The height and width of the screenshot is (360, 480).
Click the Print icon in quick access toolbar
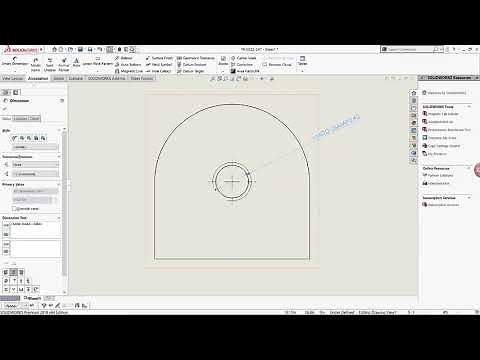90,49
